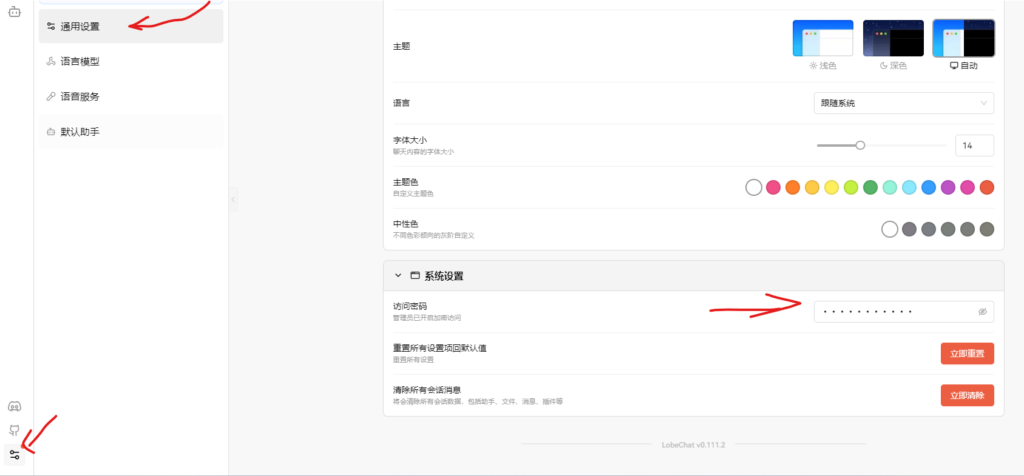Open the settings sliders icon at rail bottom
Viewport: 1024px width, 476px height.
tap(14, 454)
